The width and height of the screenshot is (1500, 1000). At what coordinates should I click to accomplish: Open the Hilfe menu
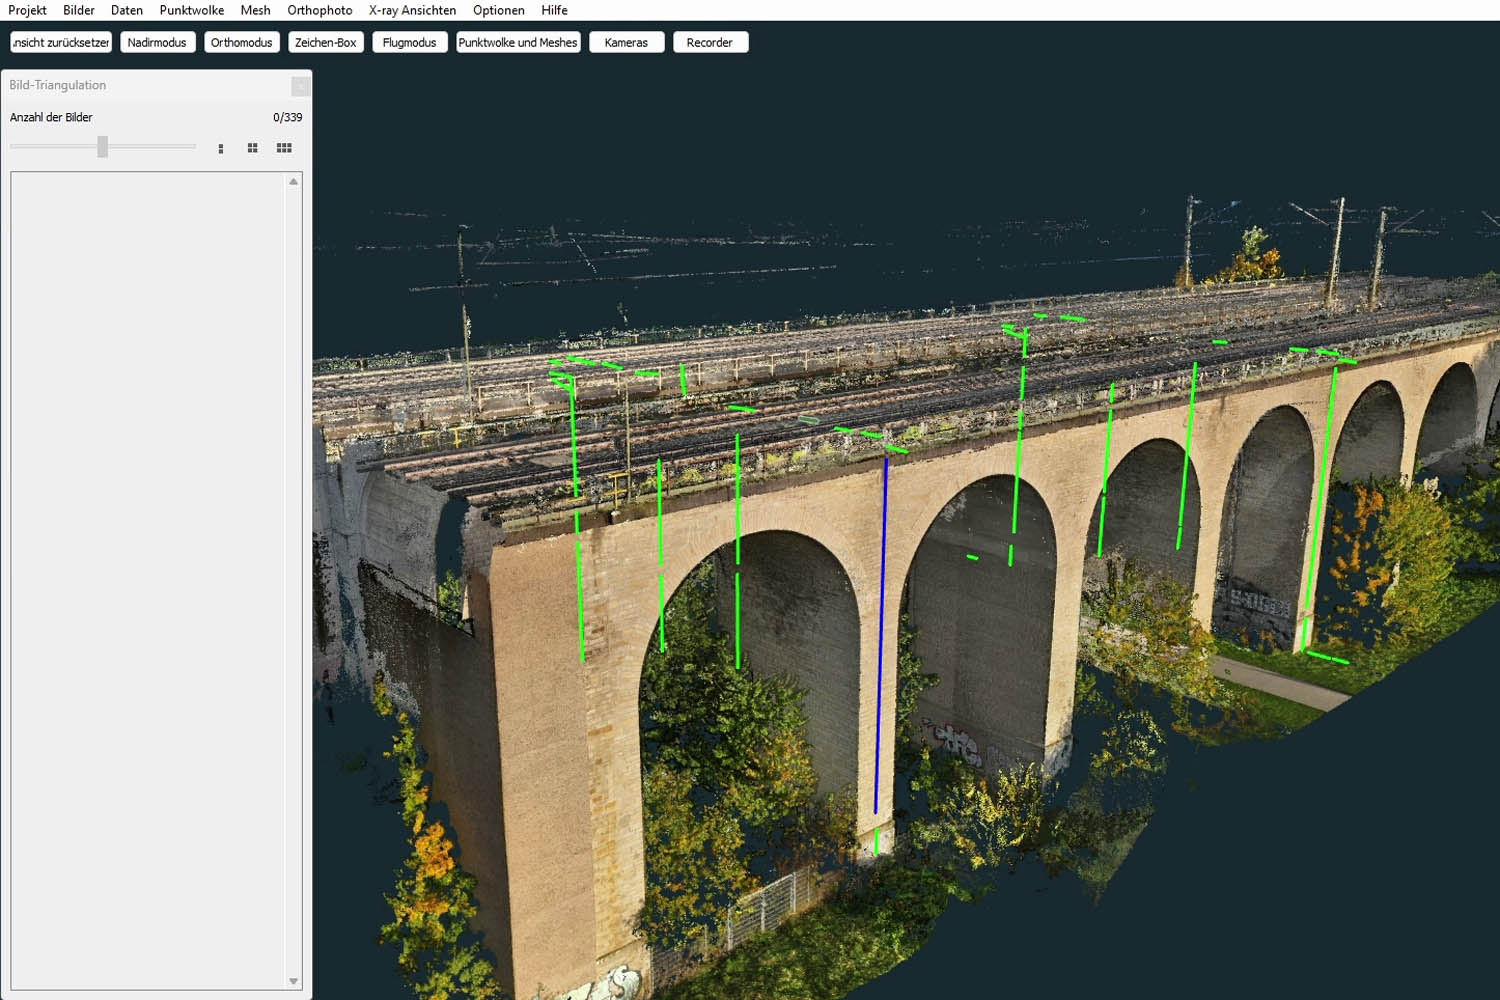(554, 10)
